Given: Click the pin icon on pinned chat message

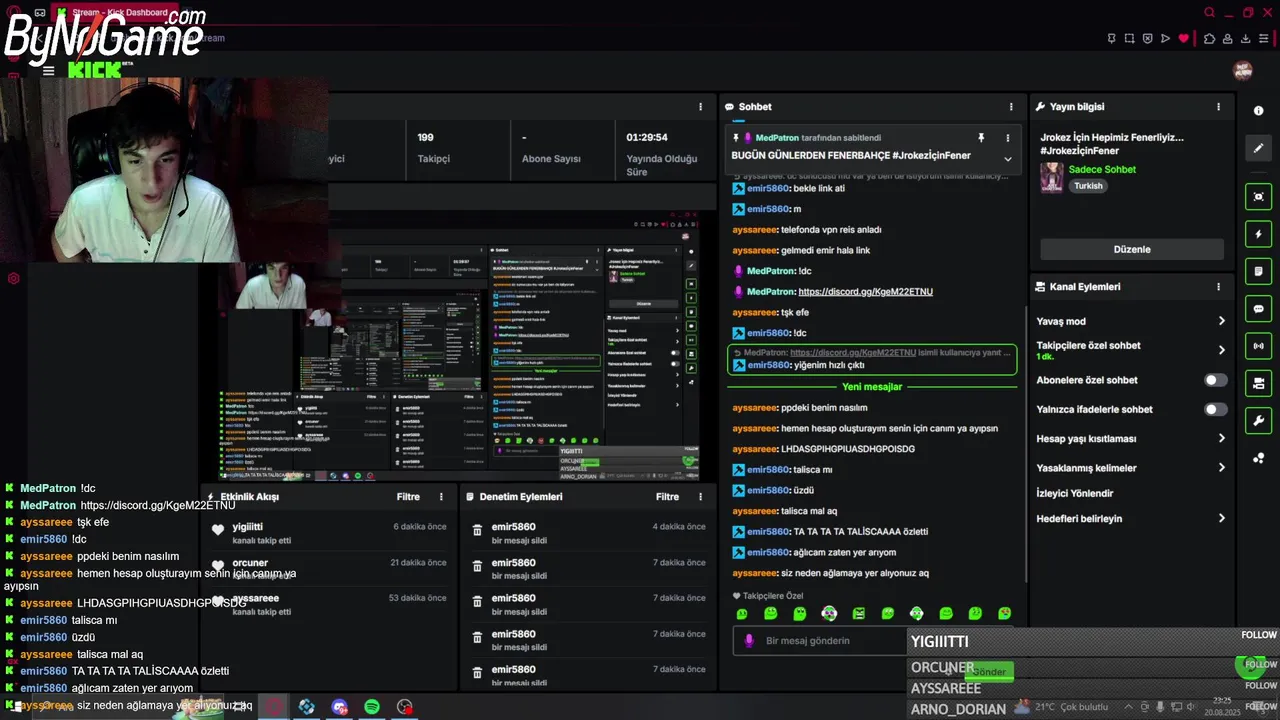Looking at the screenshot, I should tap(981, 138).
